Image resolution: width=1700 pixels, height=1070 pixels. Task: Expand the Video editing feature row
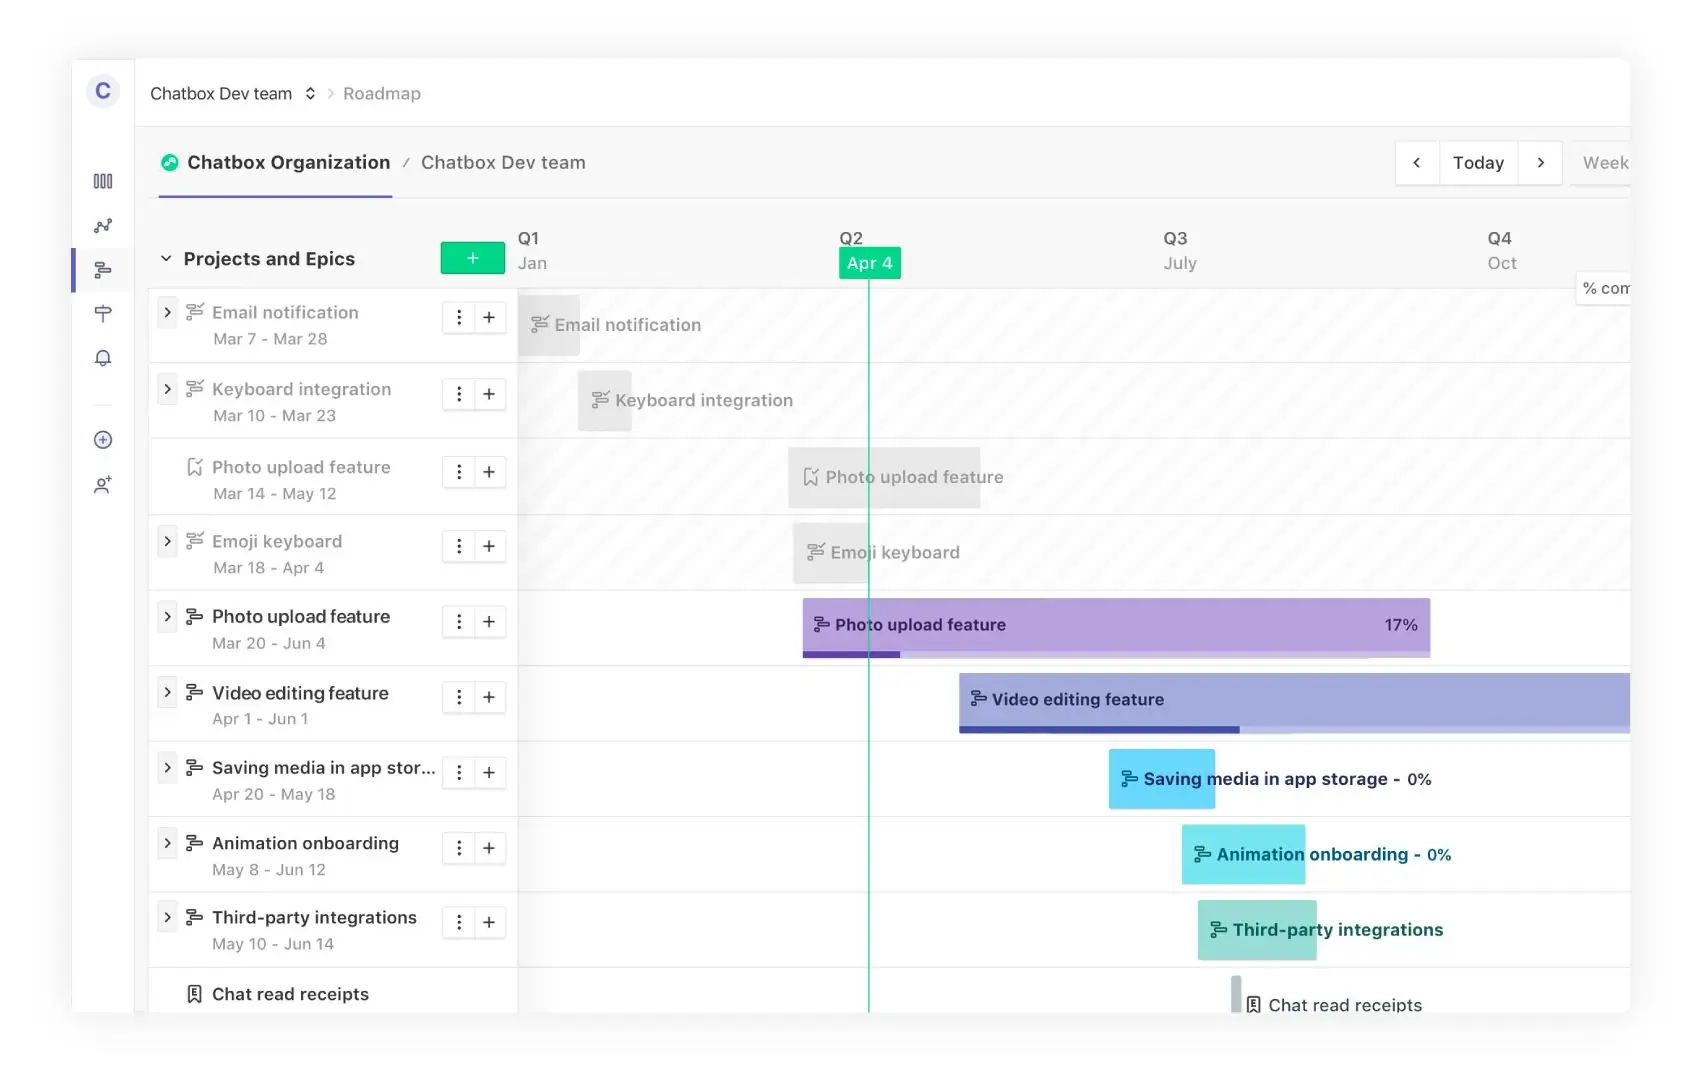[x=167, y=692]
